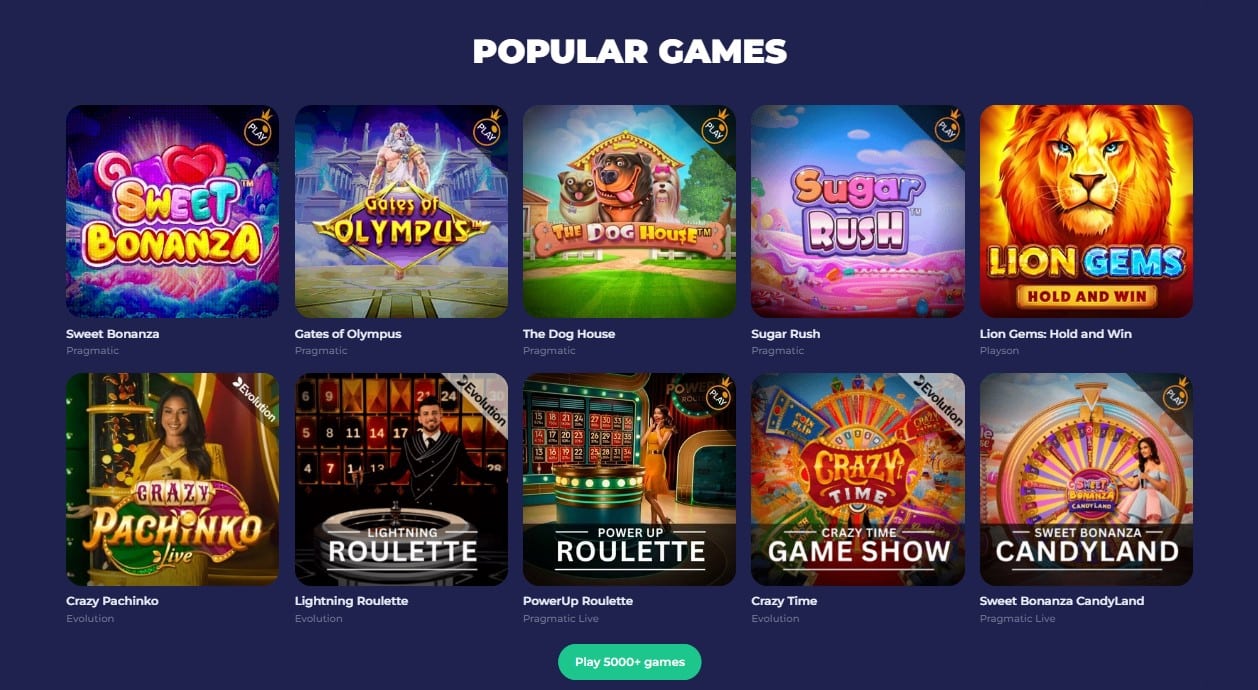Click Pragmatic Play badge on Candyland tile
The height and width of the screenshot is (690, 1258).
click(x=1174, y=394)
